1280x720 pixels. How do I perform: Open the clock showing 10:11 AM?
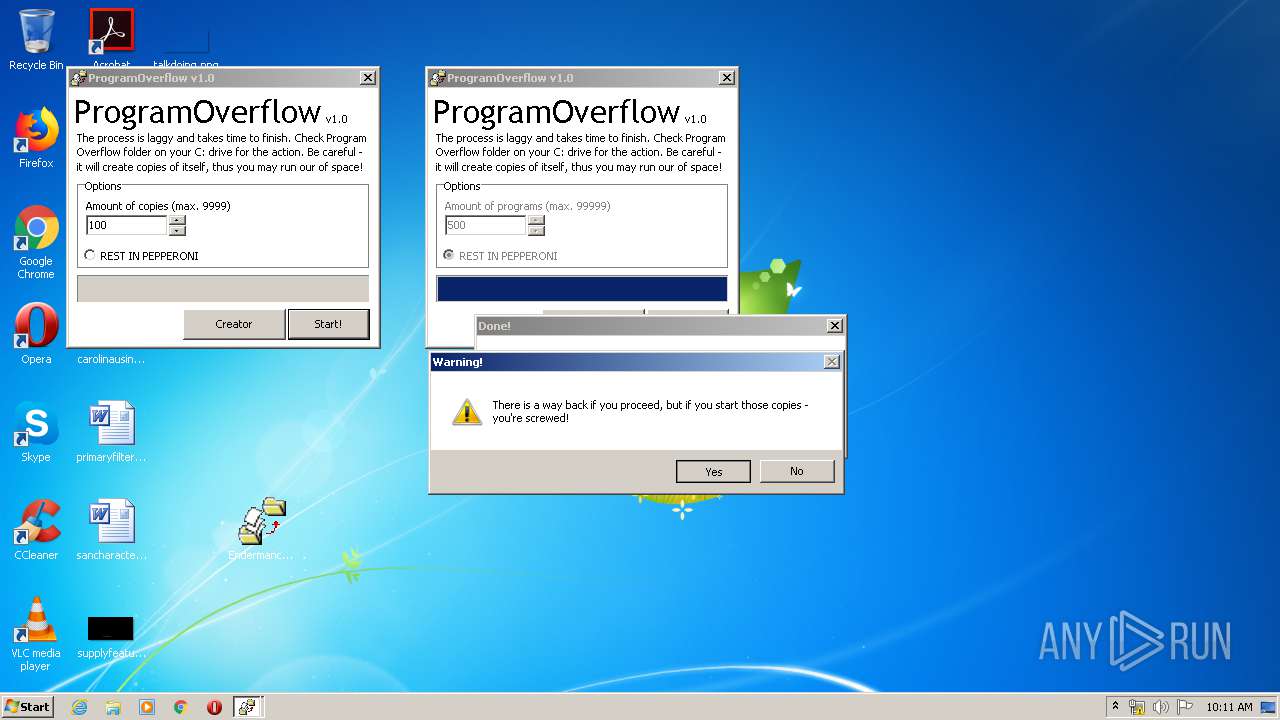click(1229, 707)
